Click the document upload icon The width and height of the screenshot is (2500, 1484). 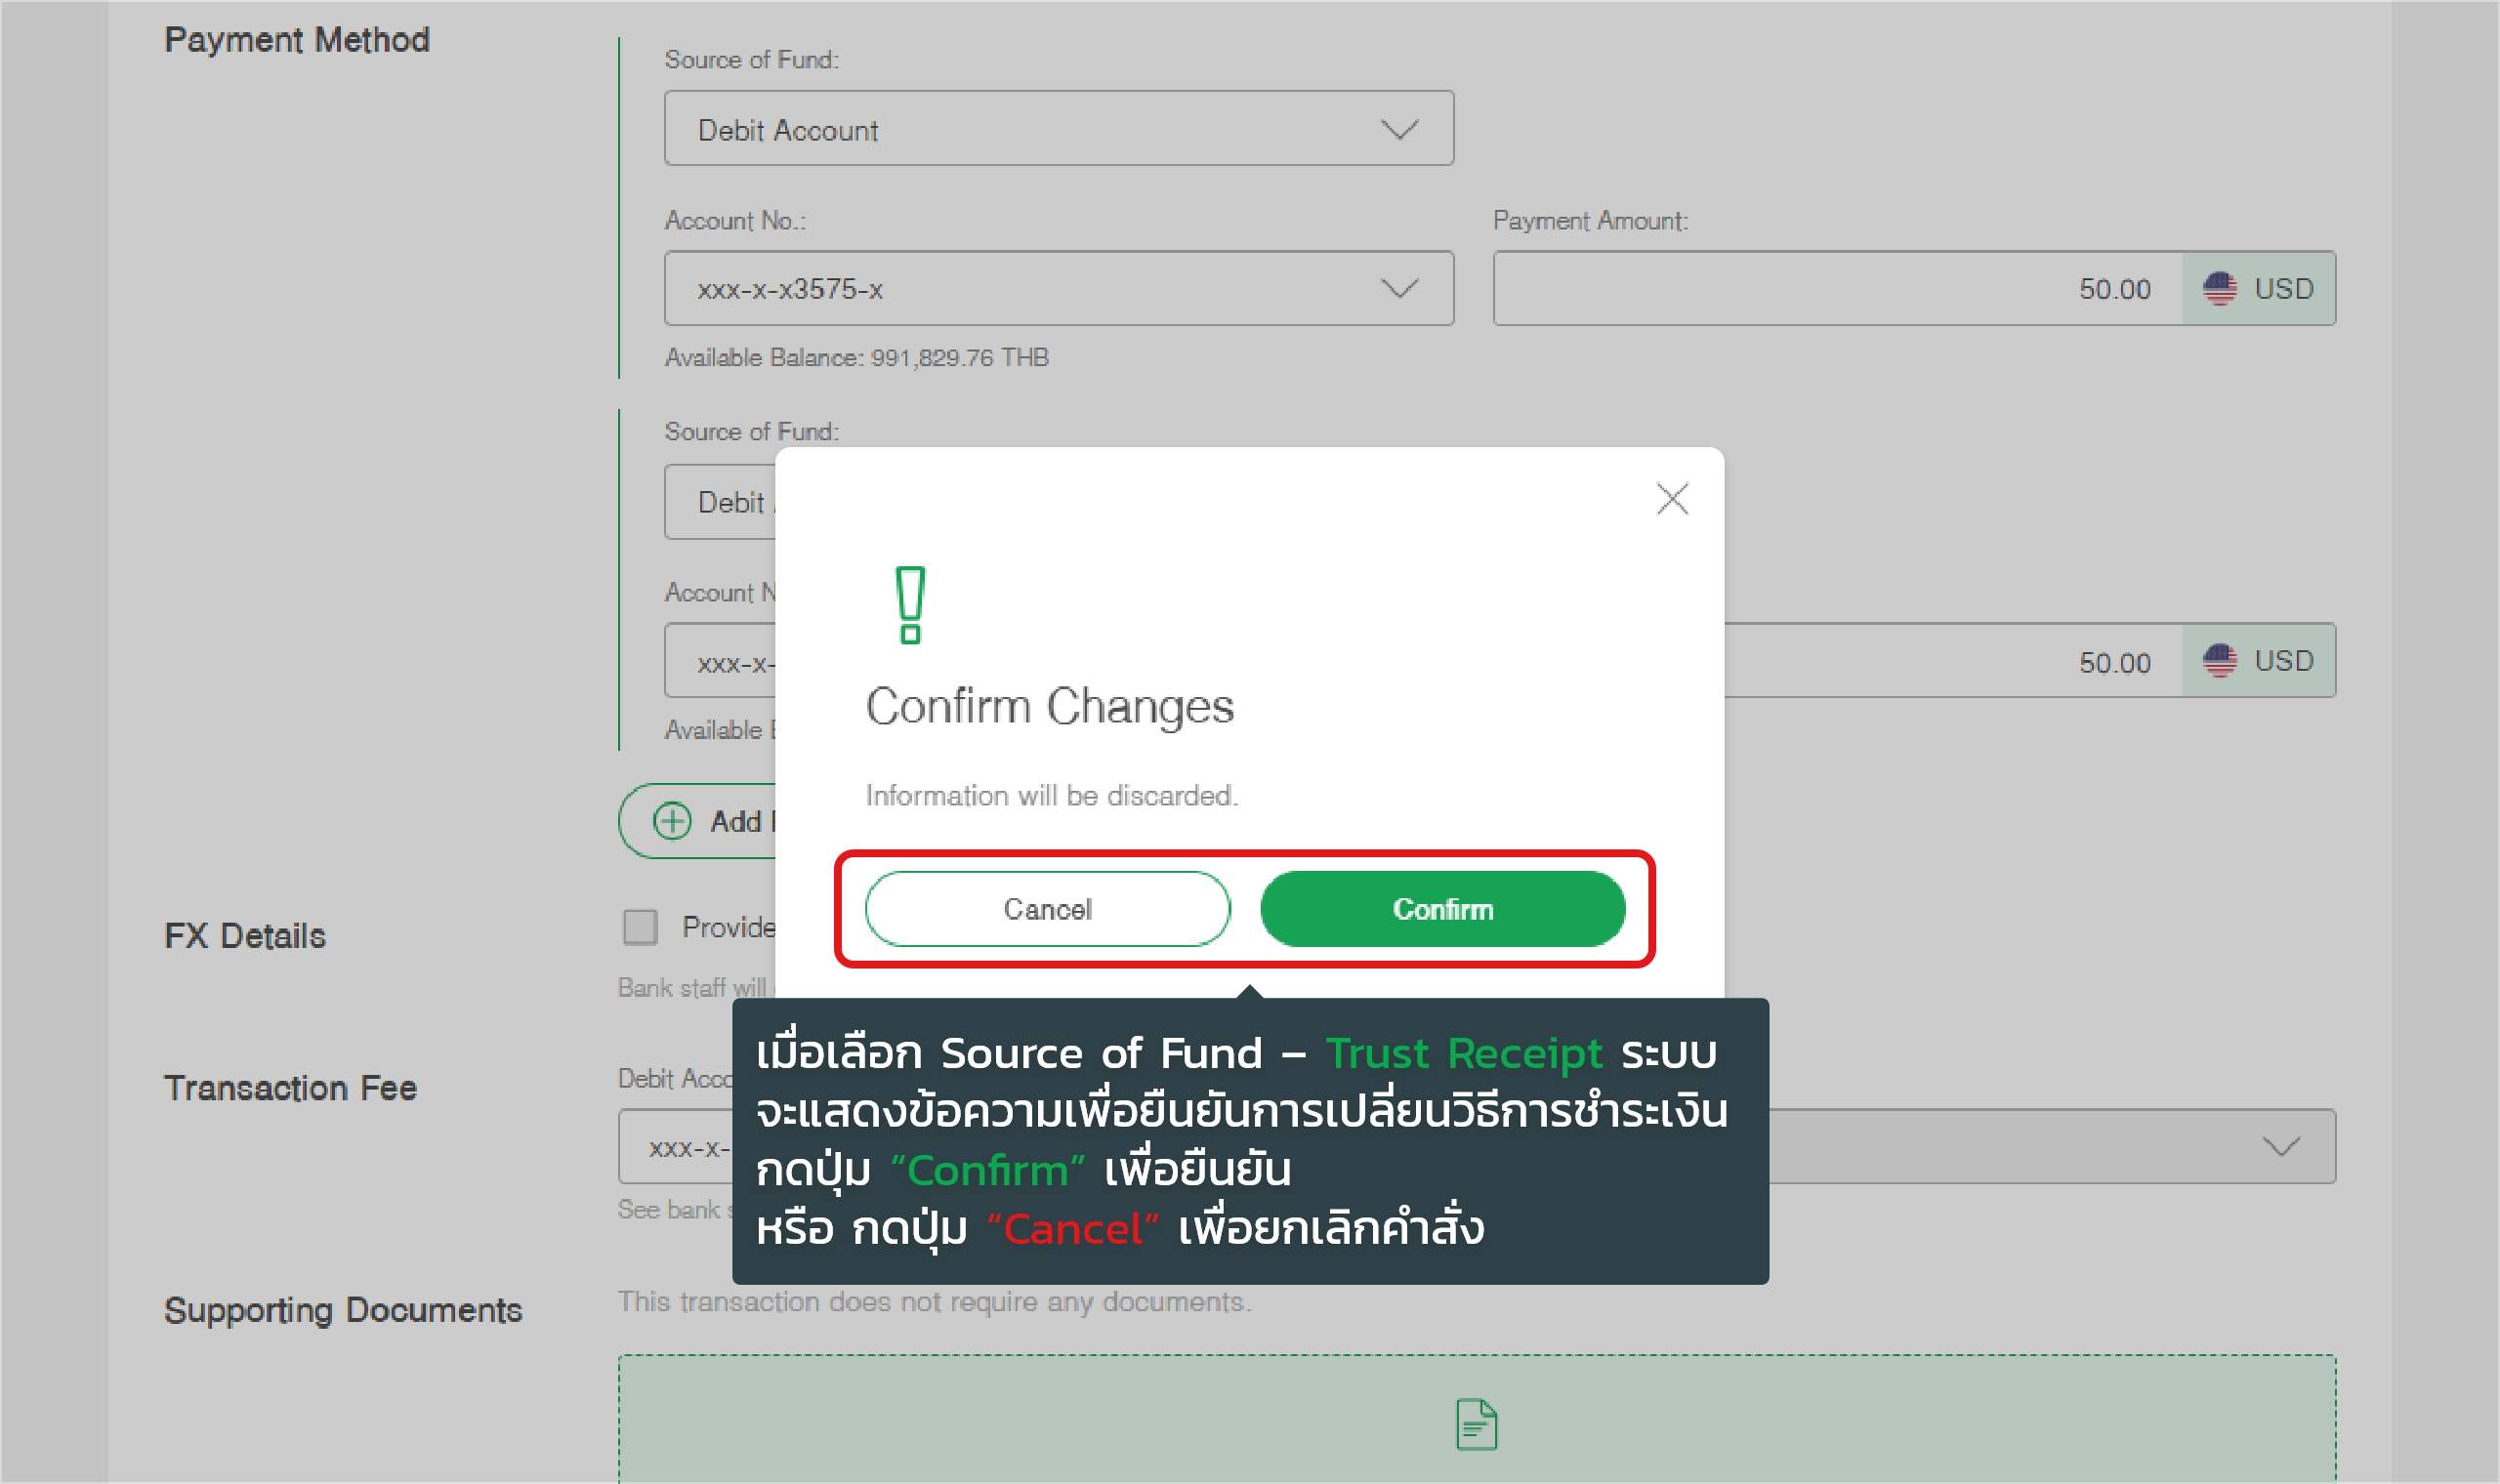1476,1424
